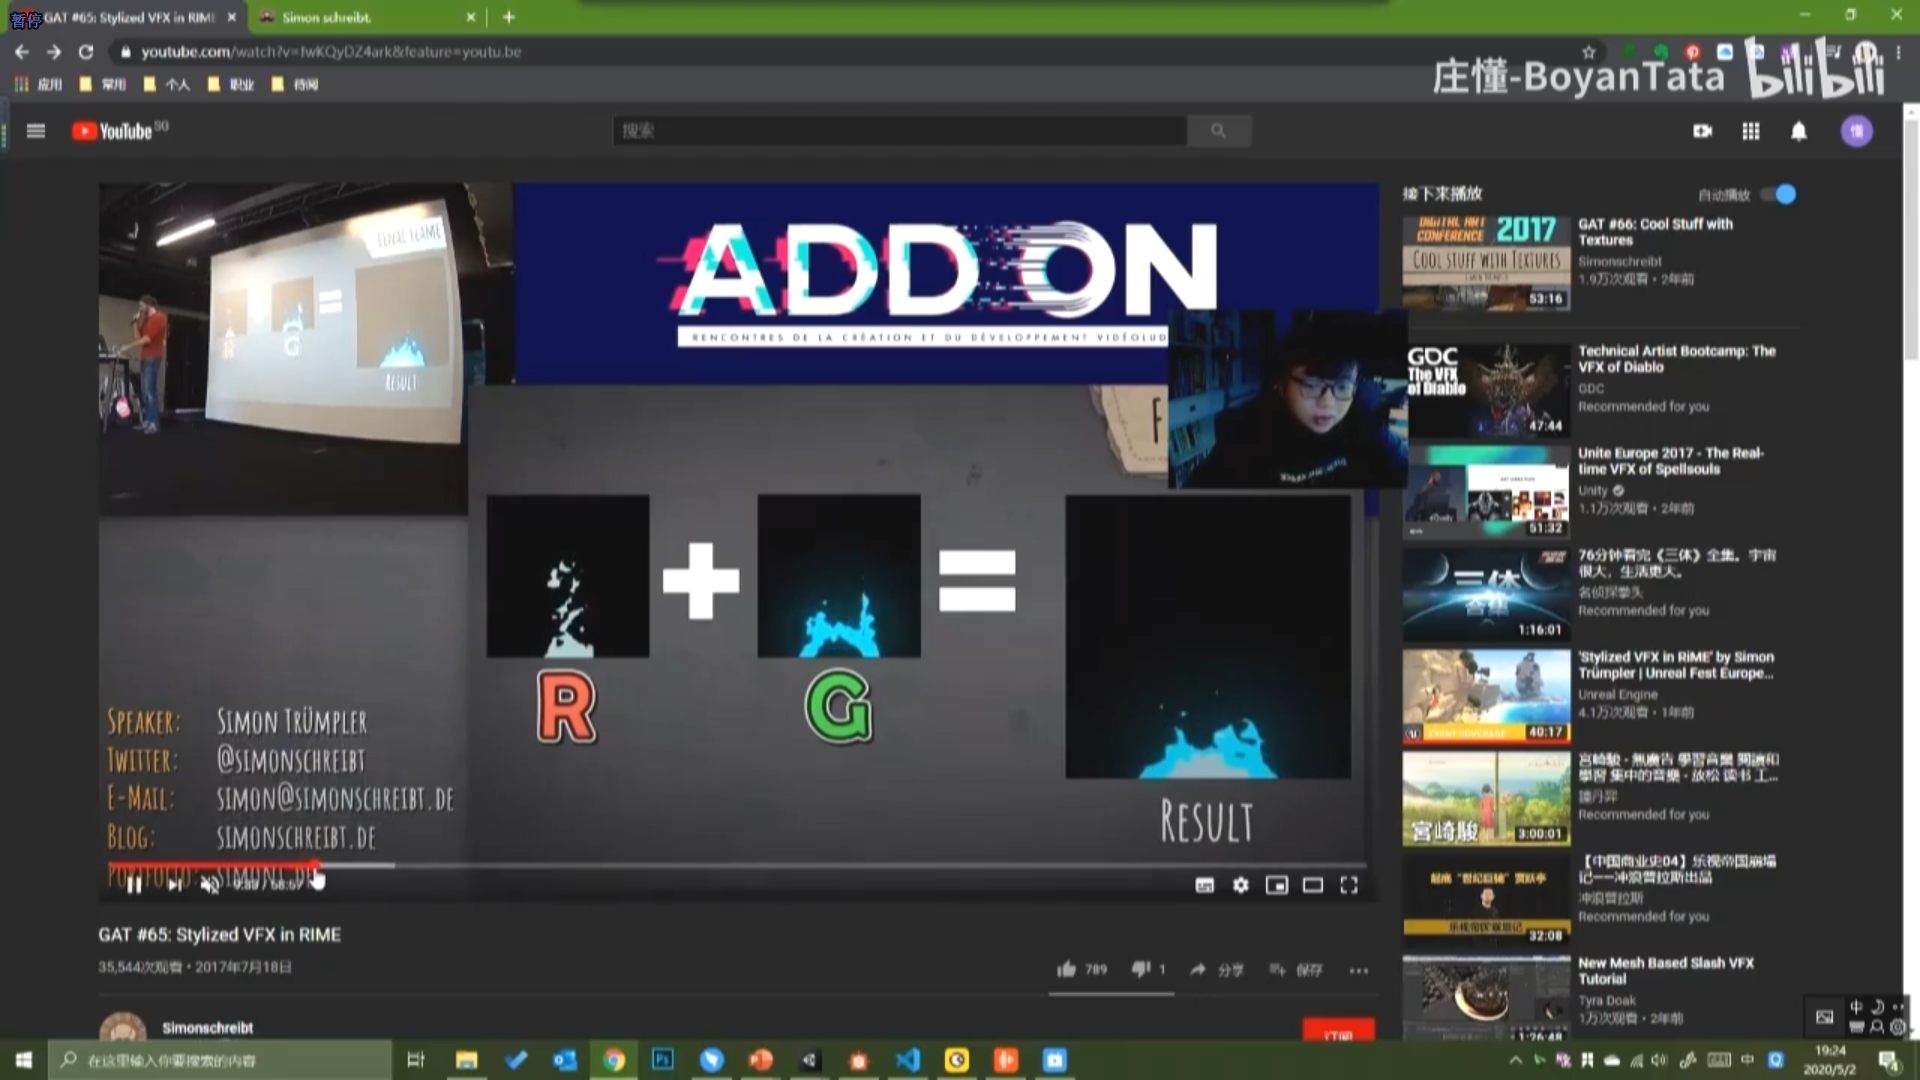Open Unite Europe 2017 Spellsouls video

click(x=1671, y=461)
